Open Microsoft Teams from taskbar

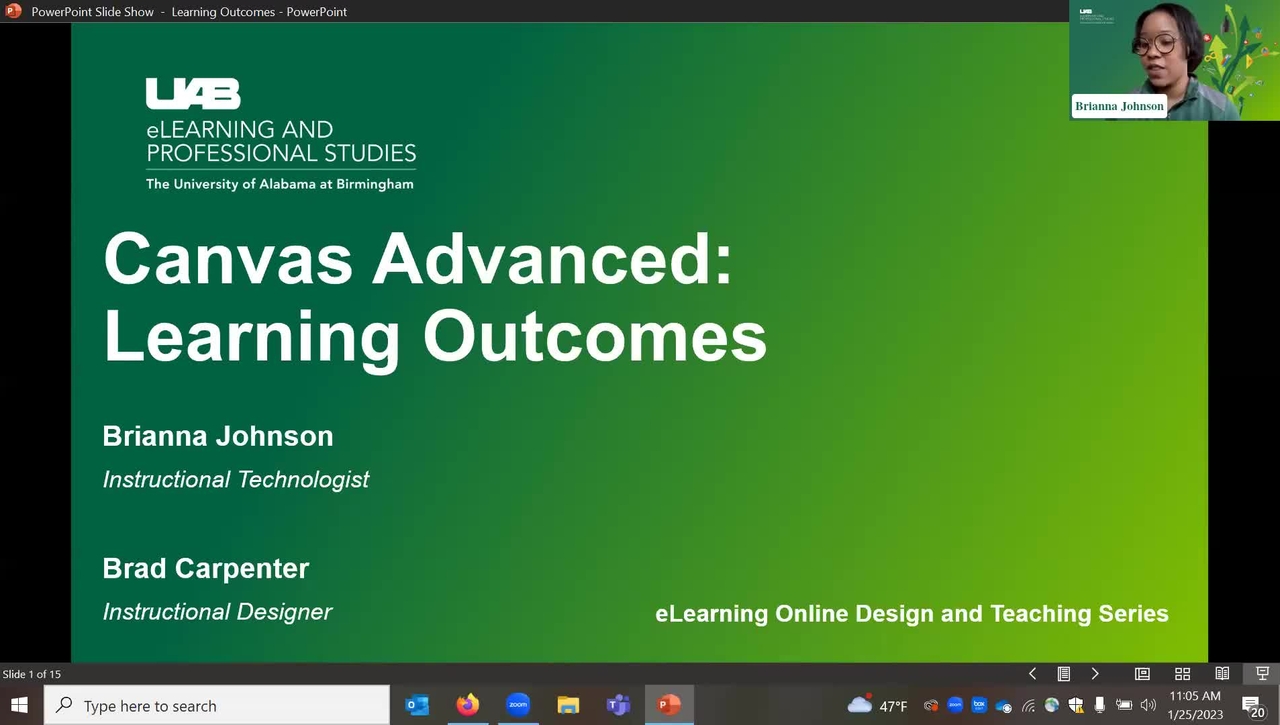click(x=618, y=705)
